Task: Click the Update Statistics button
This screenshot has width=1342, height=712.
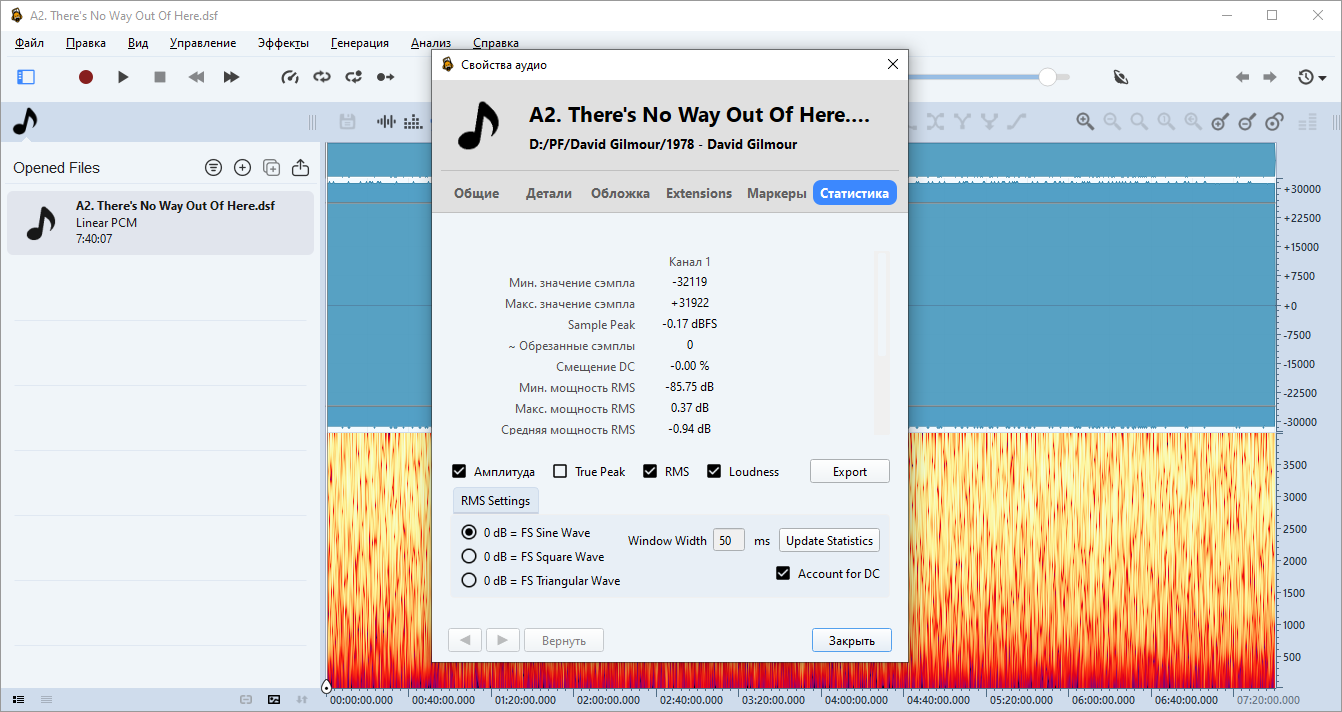Action: coord(829,540)
